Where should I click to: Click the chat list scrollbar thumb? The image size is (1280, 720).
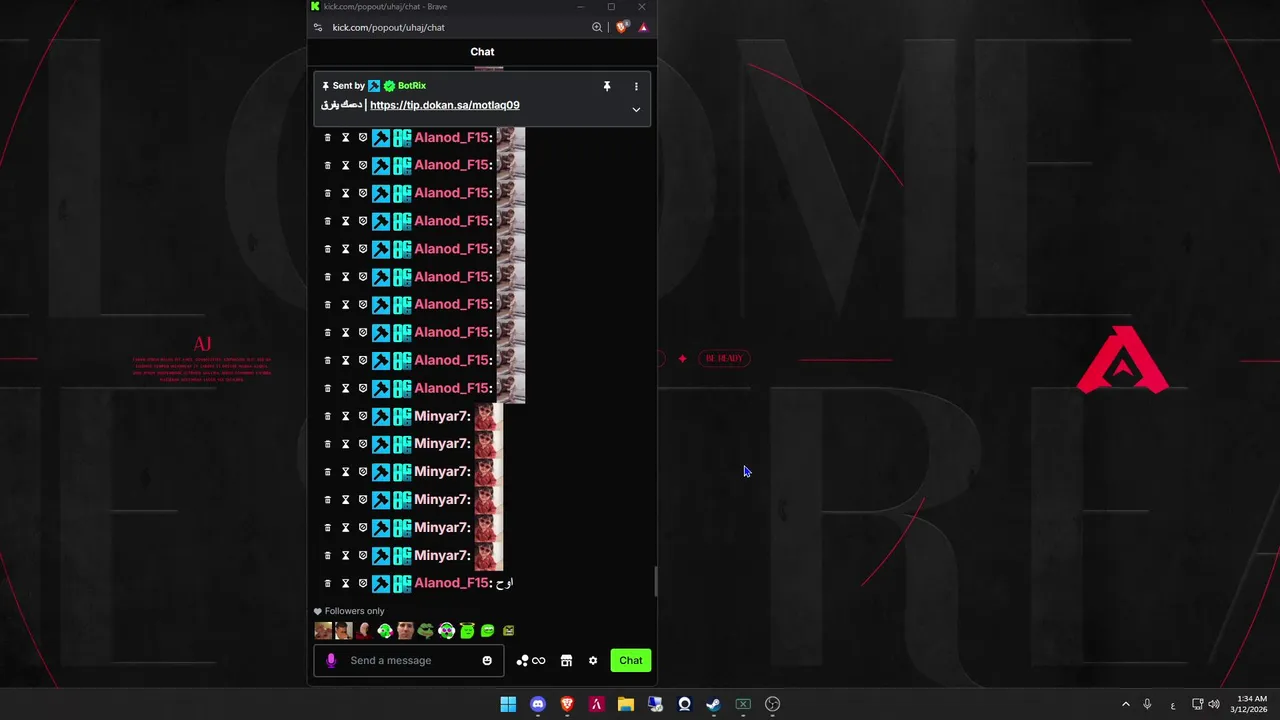[656, 581]
